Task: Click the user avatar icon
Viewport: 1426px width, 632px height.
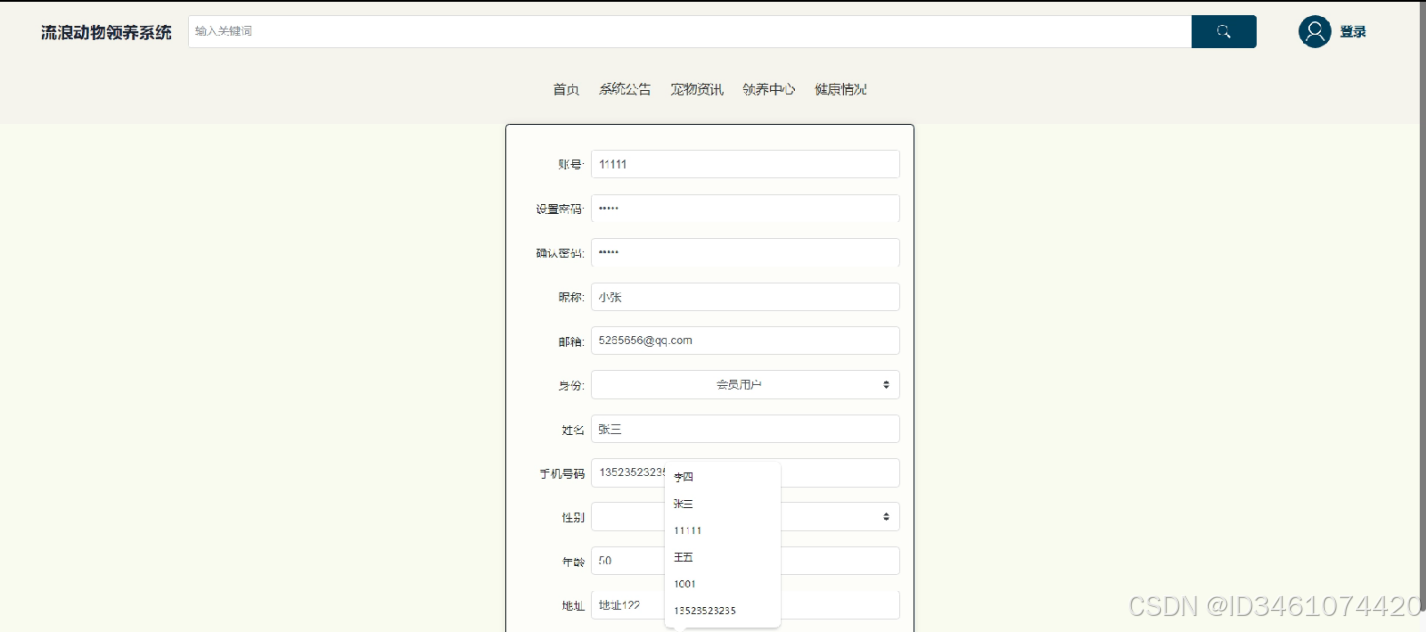Action: (x=1314, y=31)
